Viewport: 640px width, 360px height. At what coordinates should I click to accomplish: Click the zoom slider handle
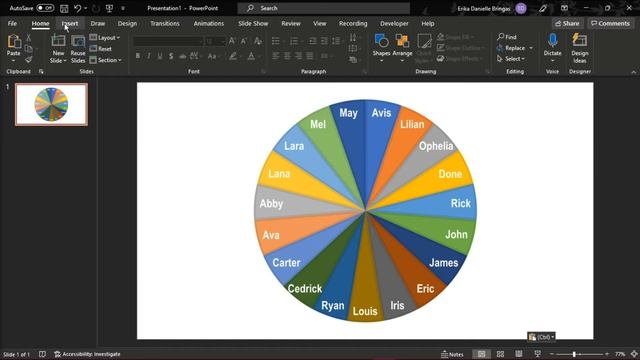[574, 354]
